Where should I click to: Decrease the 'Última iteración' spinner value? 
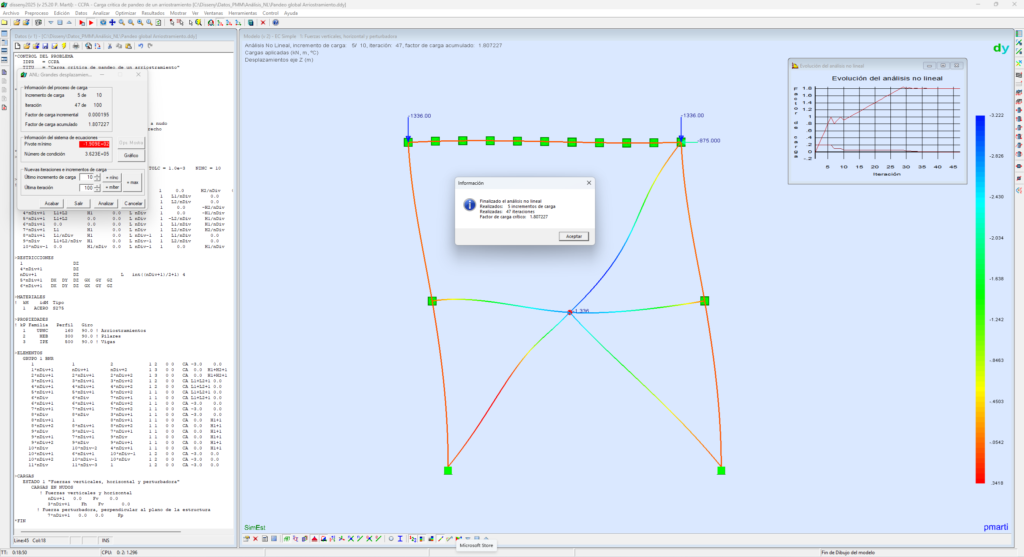98,190
